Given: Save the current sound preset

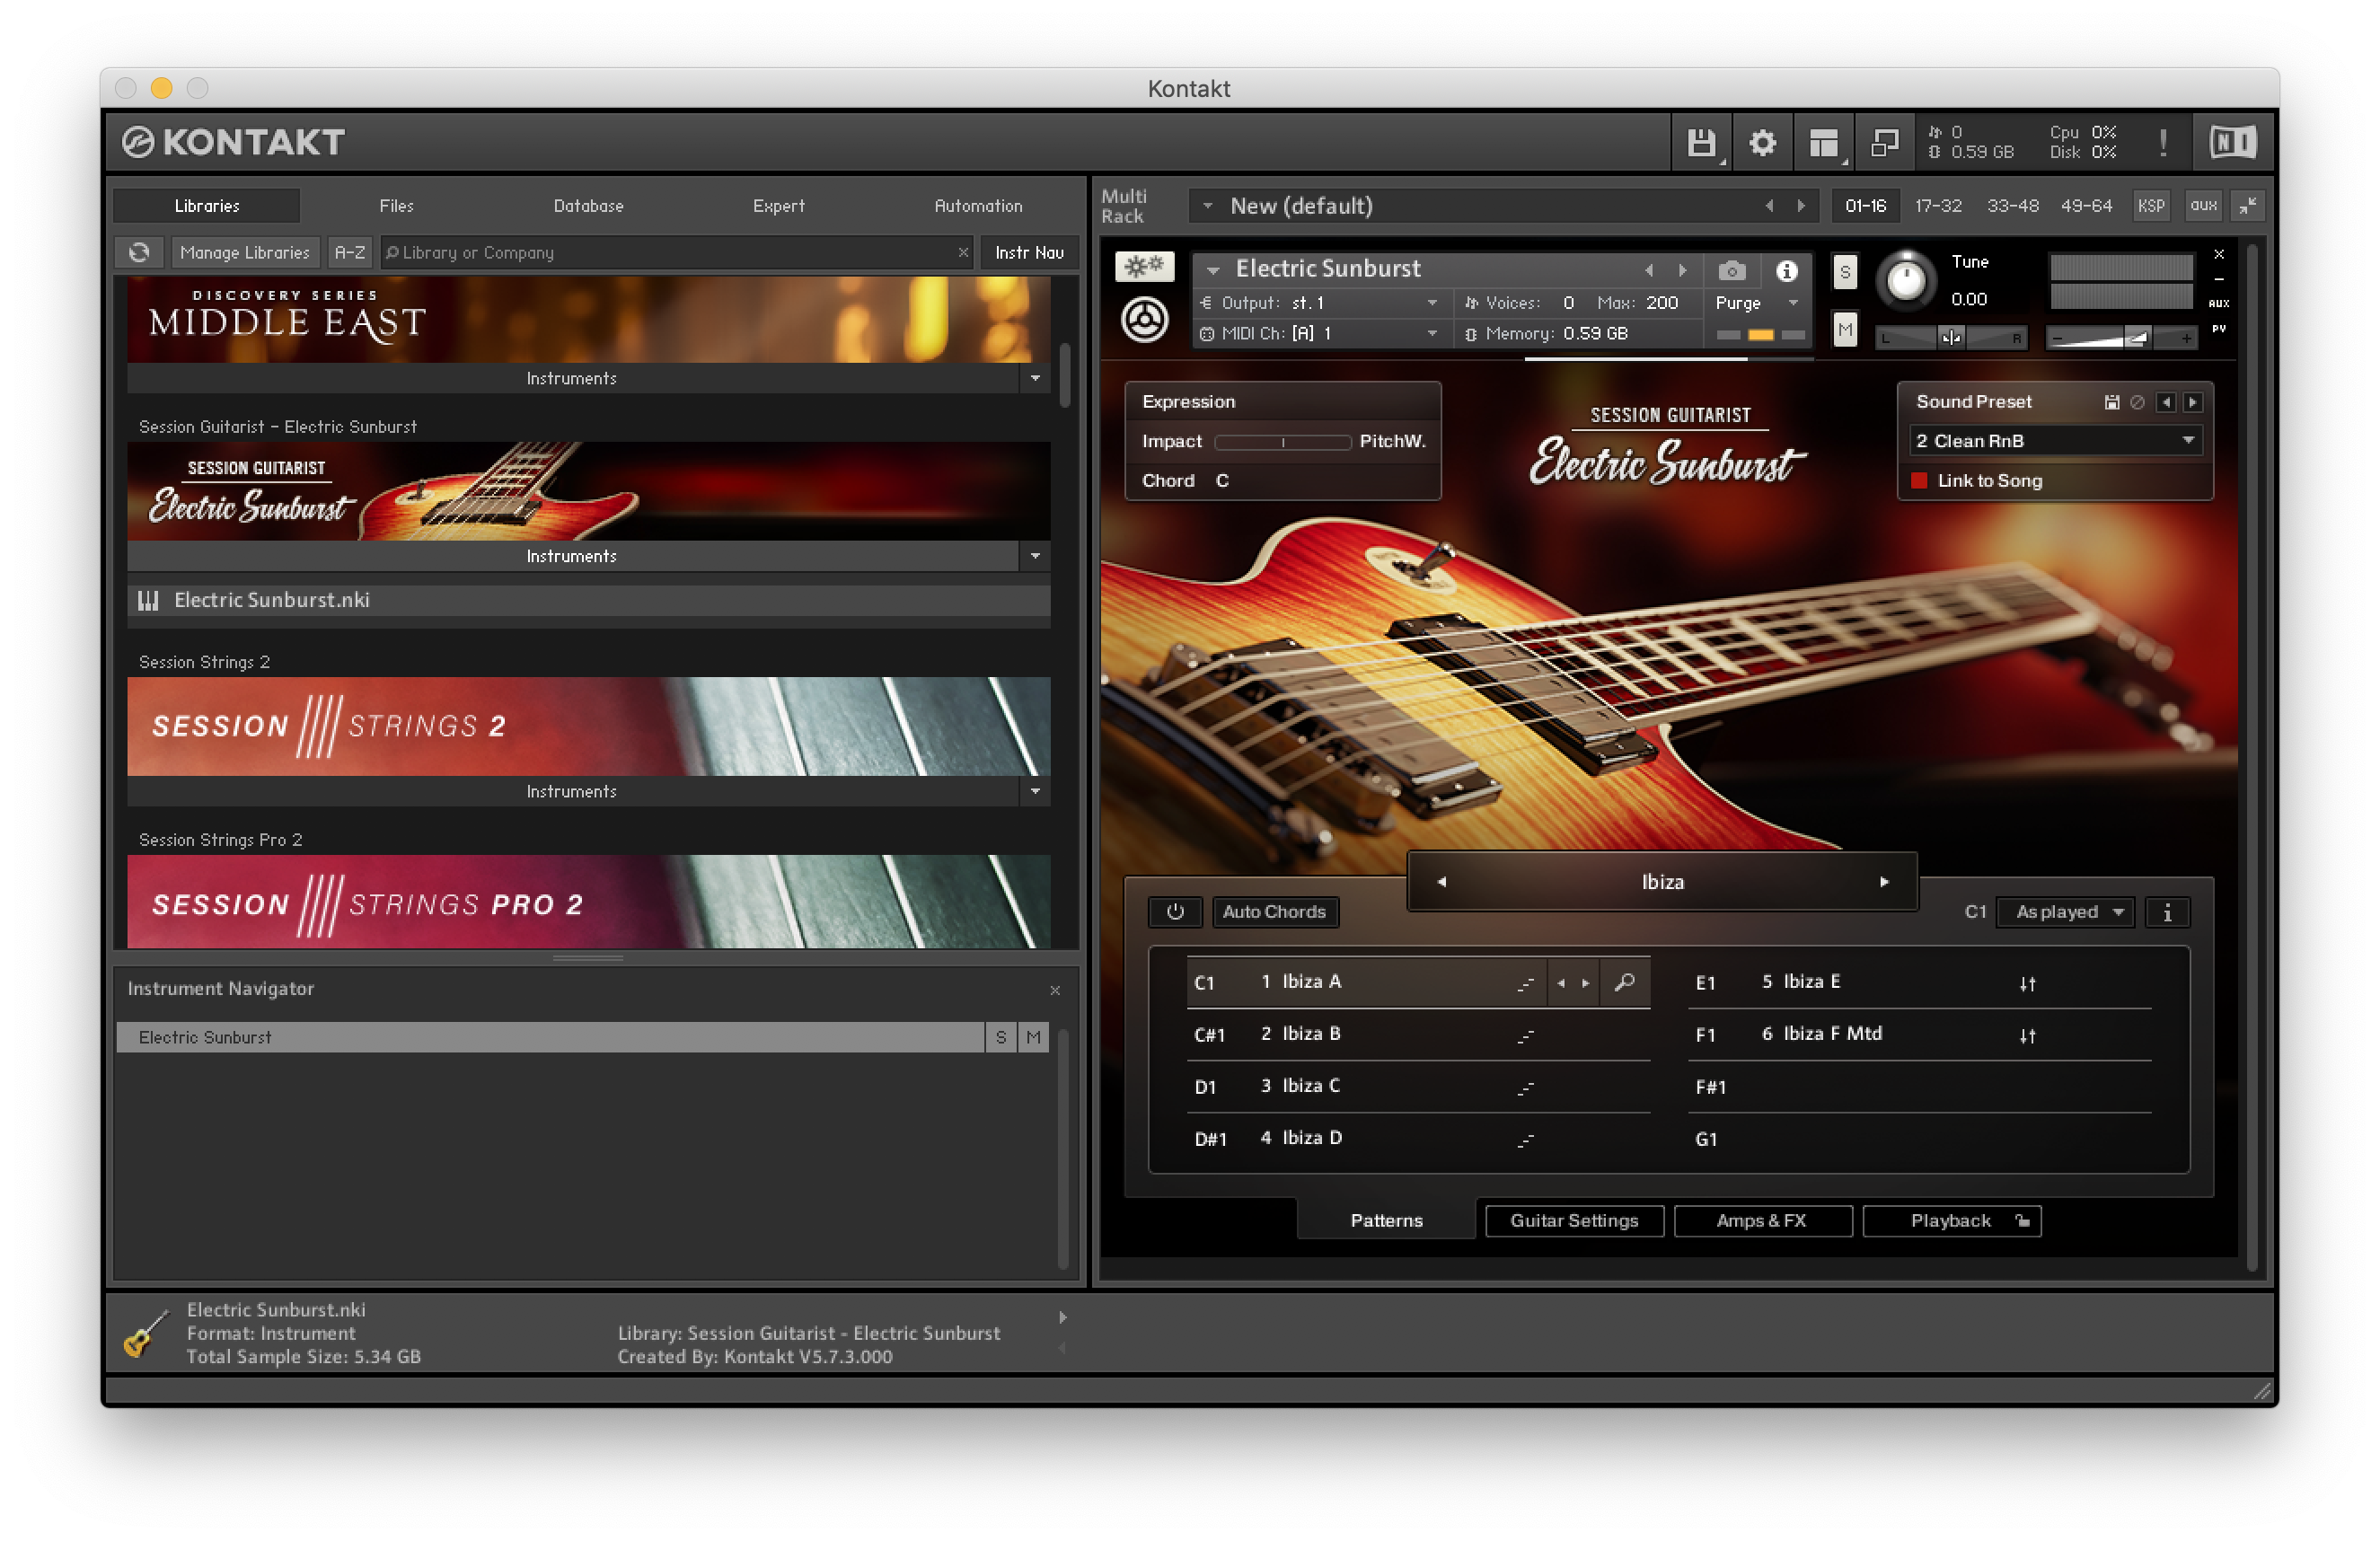Looking at the screenshot, I should (x=2112, y=402).
